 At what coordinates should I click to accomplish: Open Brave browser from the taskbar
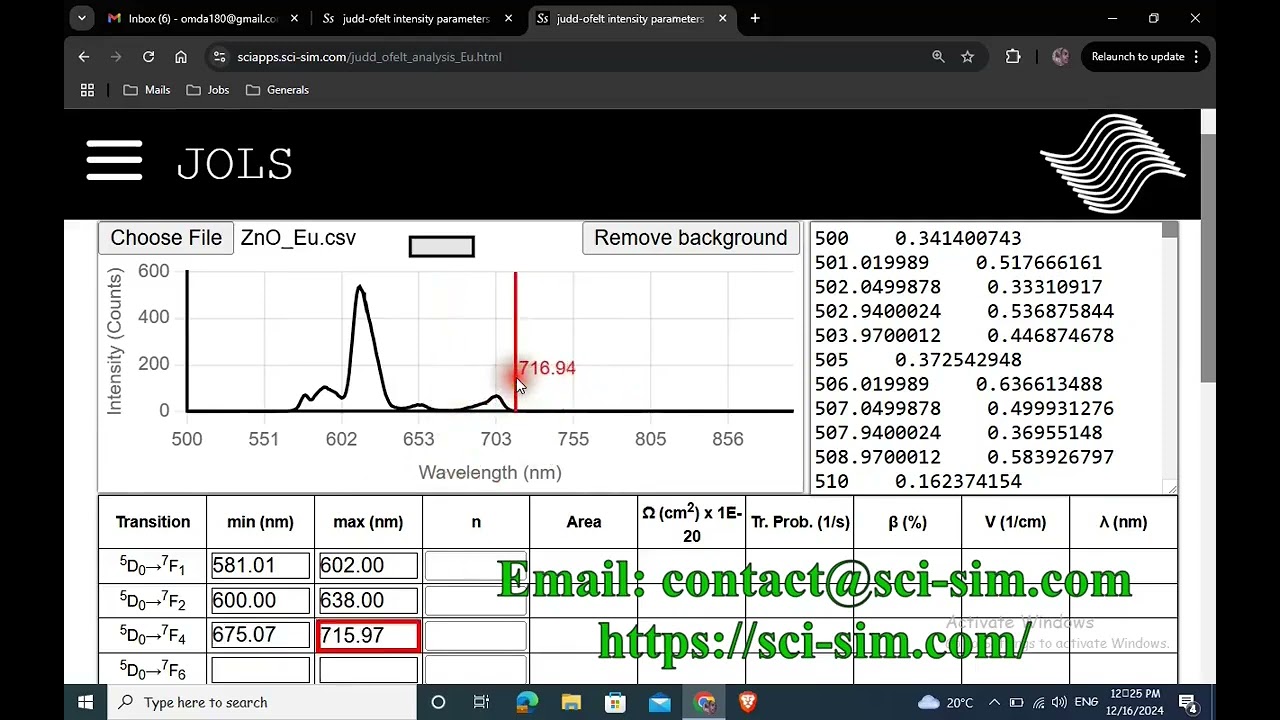coord(748,702)
